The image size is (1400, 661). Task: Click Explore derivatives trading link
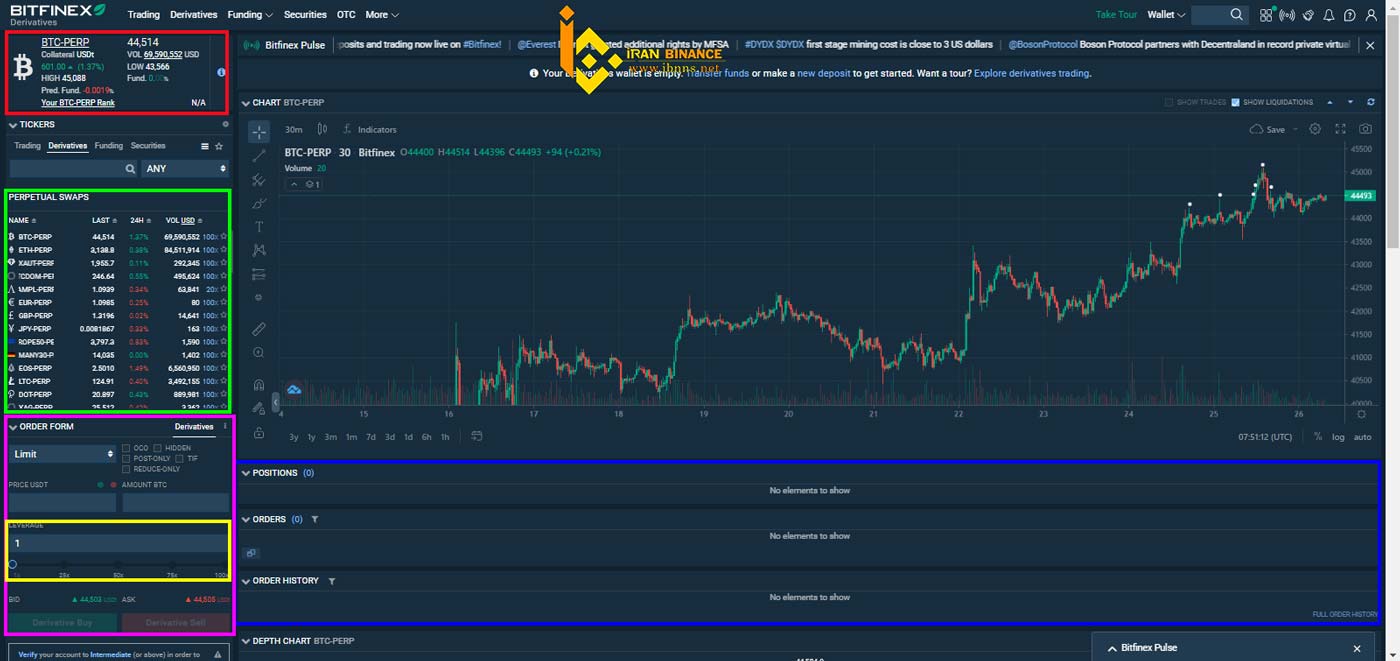pos(1031,73)
